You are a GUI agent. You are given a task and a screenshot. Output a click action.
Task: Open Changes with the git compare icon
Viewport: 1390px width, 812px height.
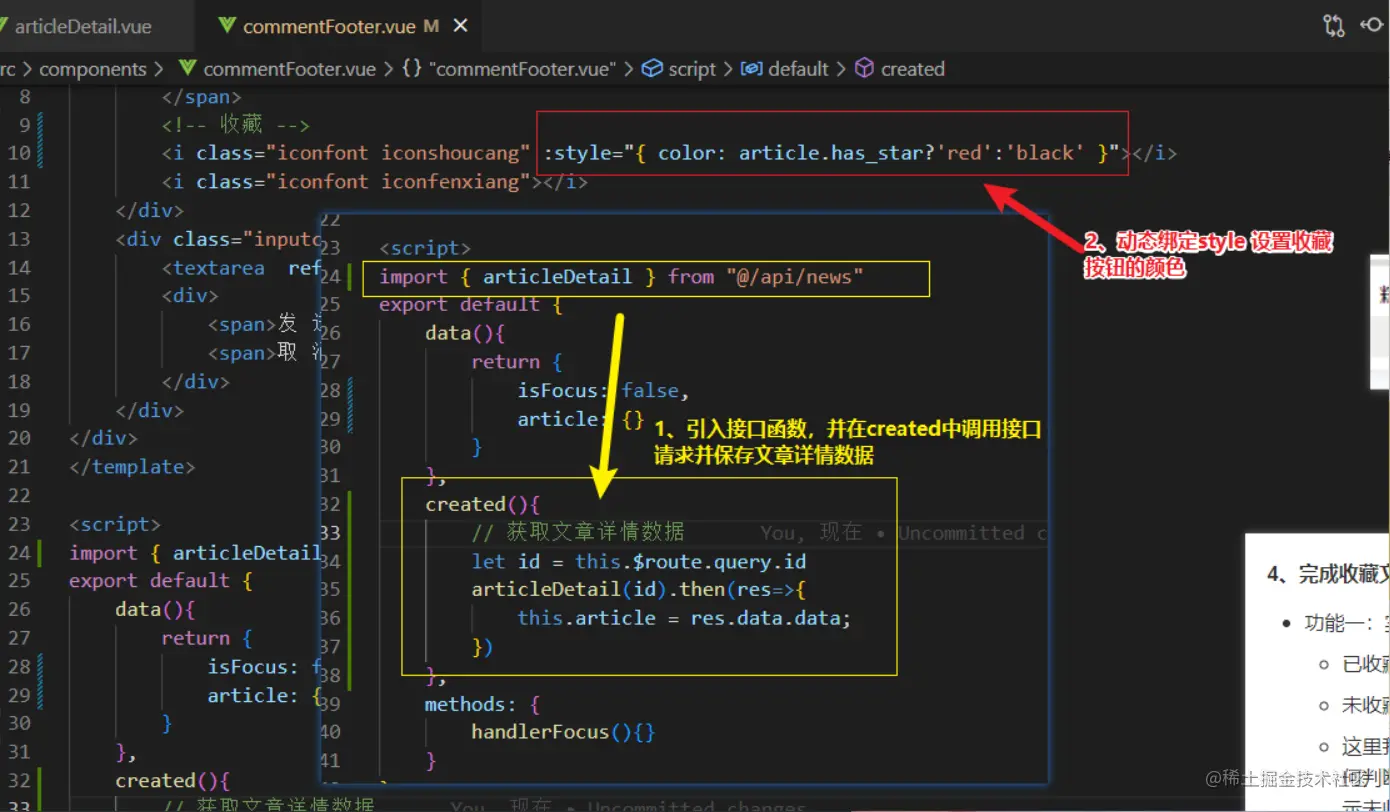[1334, 26]
